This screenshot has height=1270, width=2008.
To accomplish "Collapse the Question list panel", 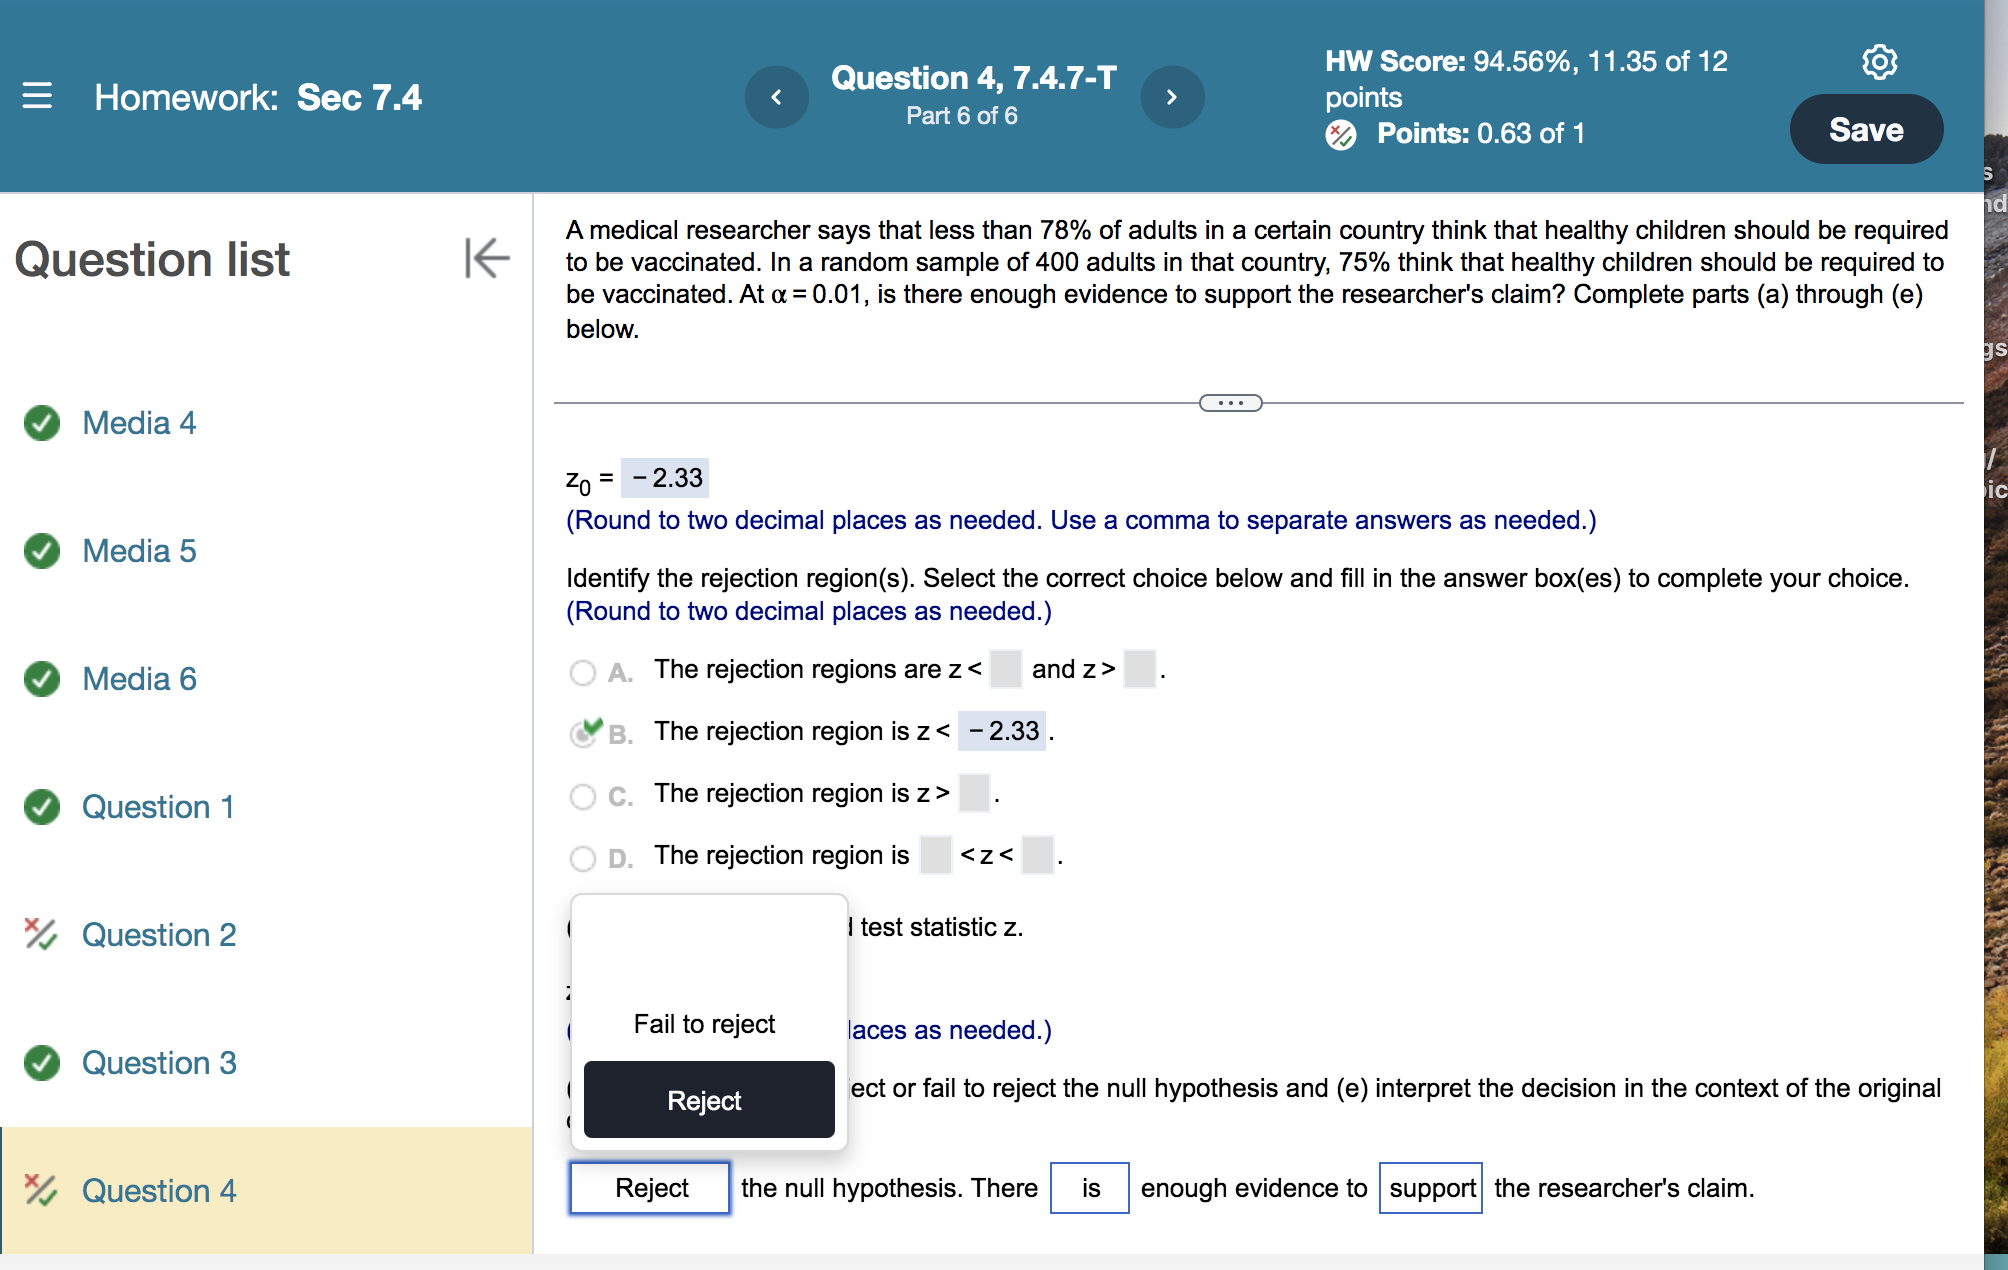I will pos(487,258).
